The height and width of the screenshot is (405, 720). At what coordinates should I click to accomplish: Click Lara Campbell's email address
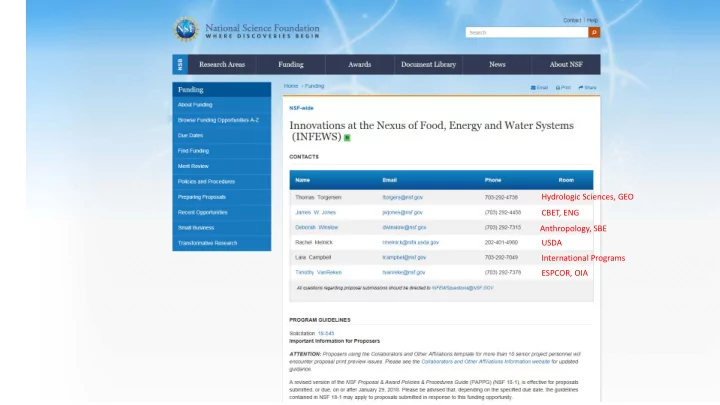point(404,258)
